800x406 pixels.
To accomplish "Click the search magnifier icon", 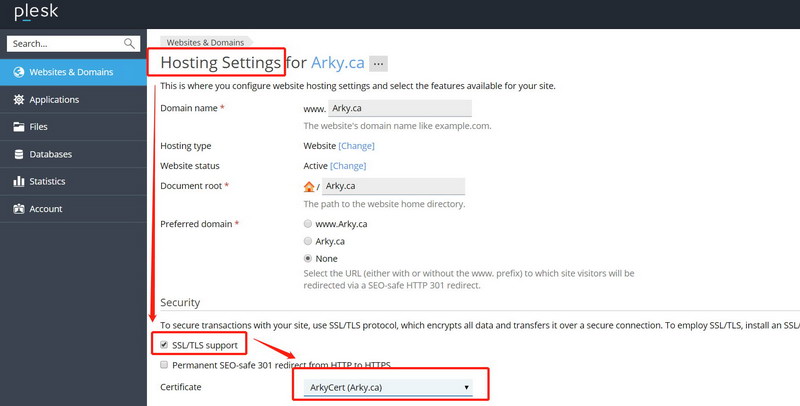I will [130, 43].
